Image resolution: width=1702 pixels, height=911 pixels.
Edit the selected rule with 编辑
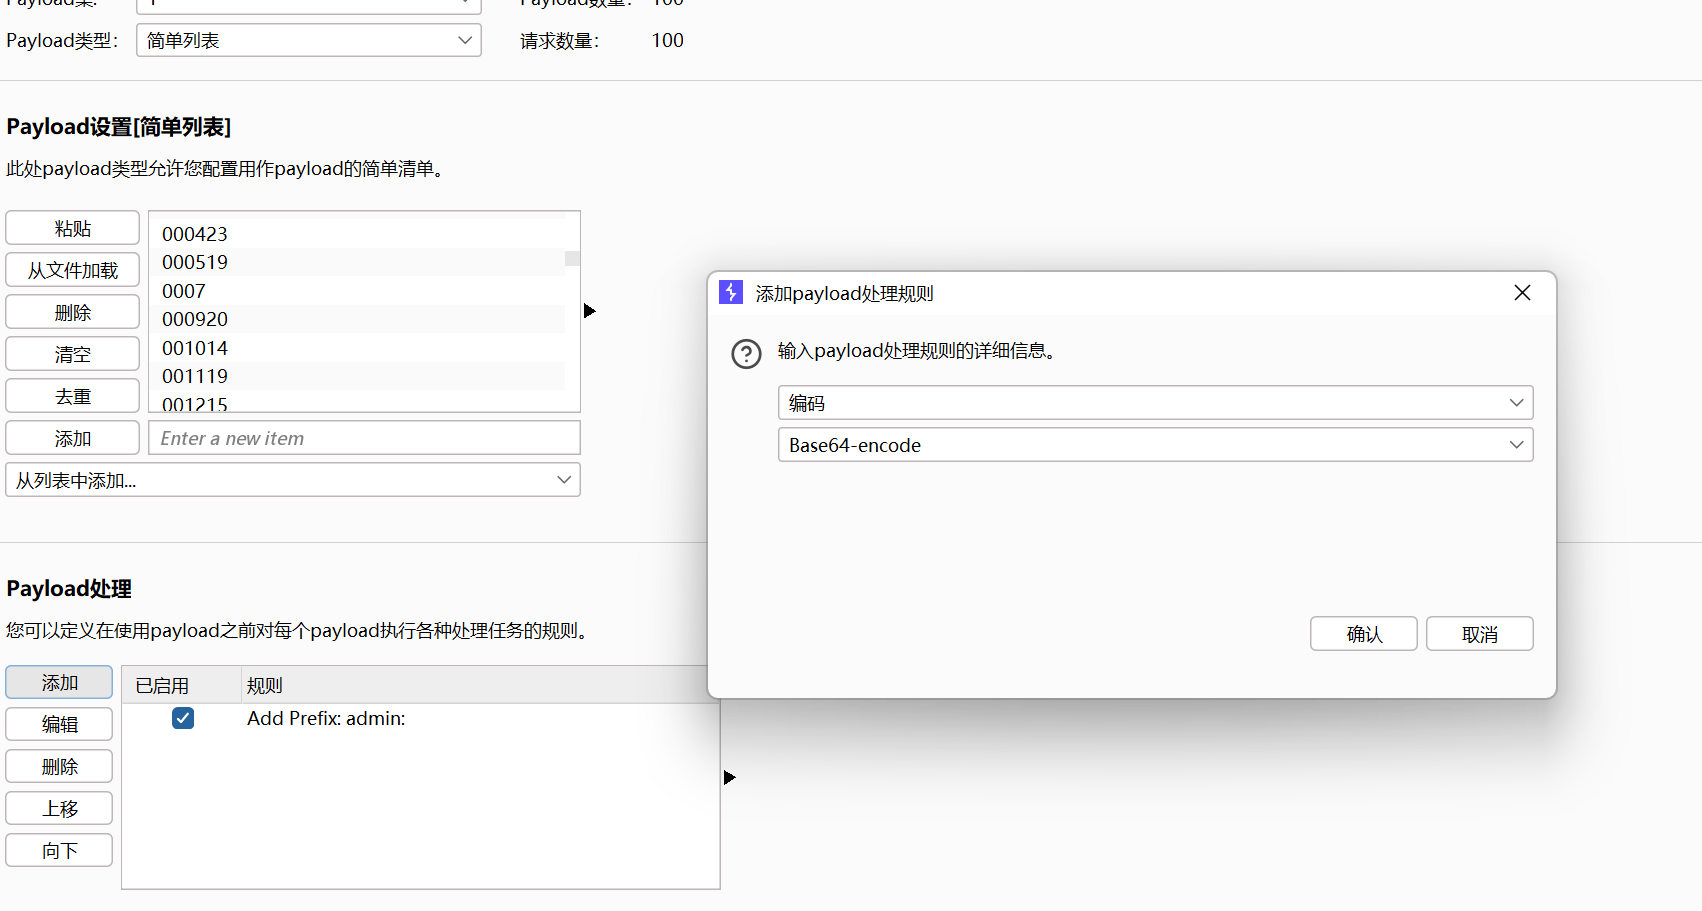tap(58, 724)
